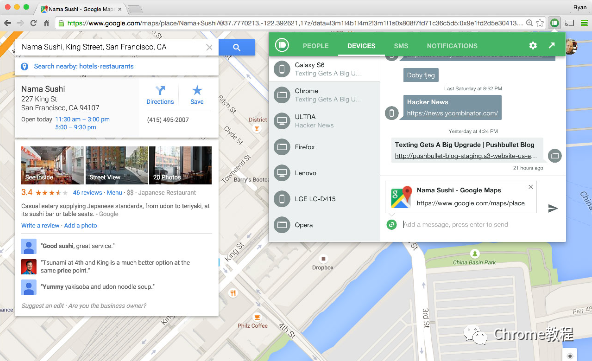This screenshot has width=592, height=361.
Task: Click the user profile avatar top right
Action: click(572, 46)
